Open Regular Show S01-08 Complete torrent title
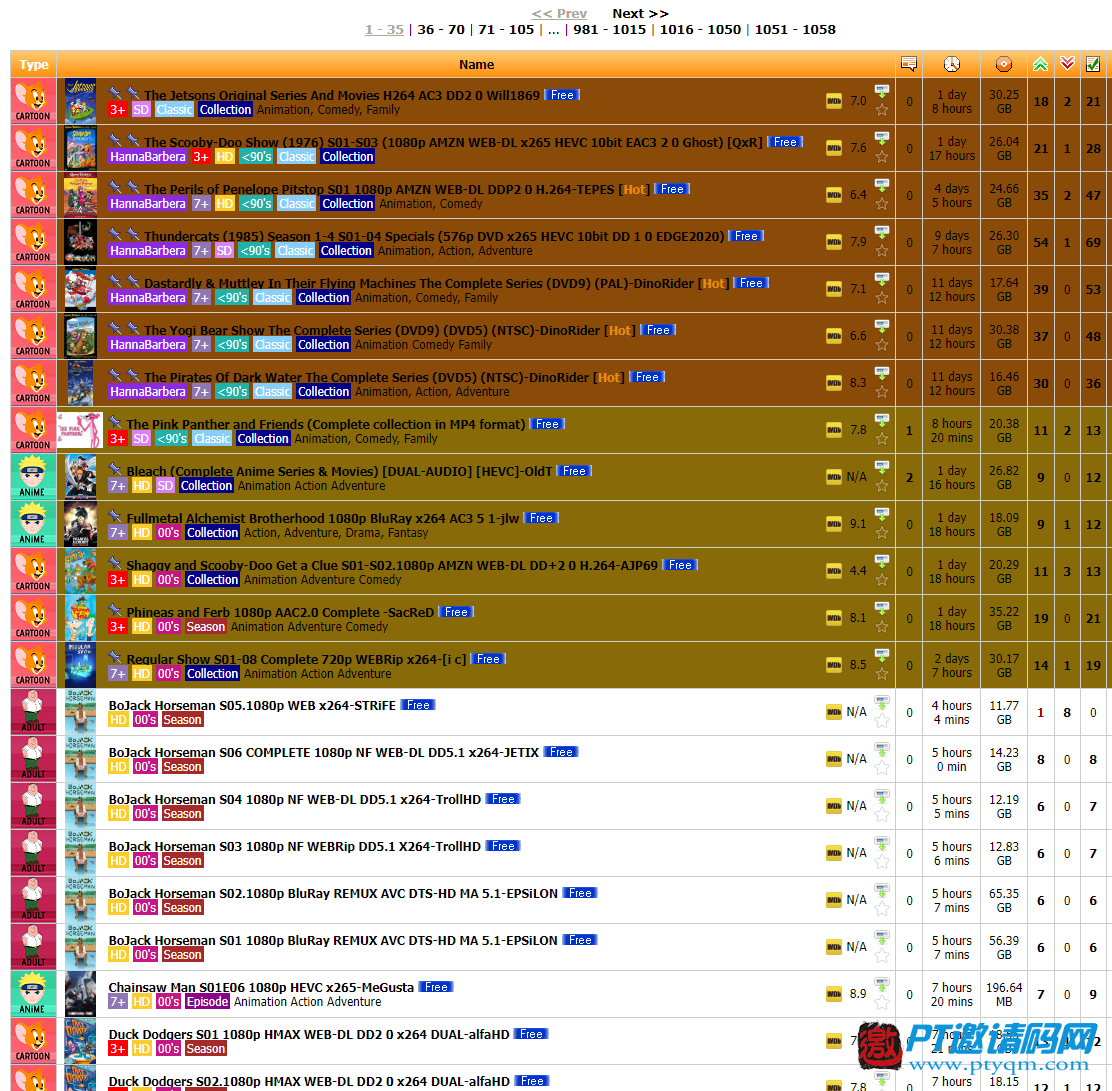1112x1091 pixels. tap(296, 659)
